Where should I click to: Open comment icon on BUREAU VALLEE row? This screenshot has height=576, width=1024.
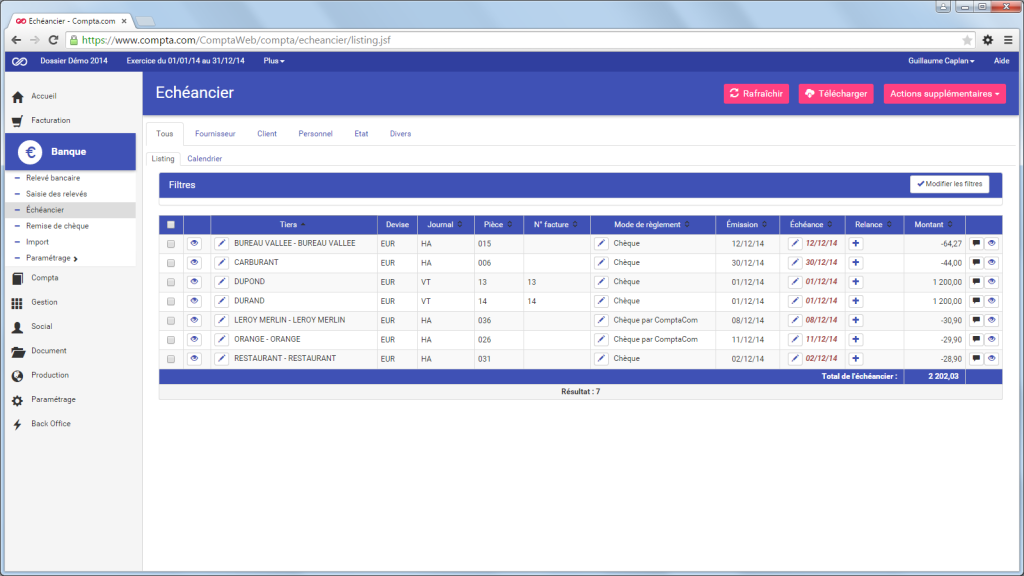[976, 244]
